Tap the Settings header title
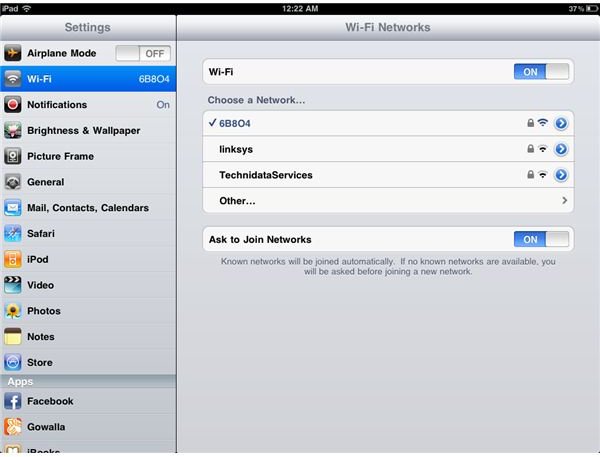This screenshot has width=600, height=457. point(88,27)
